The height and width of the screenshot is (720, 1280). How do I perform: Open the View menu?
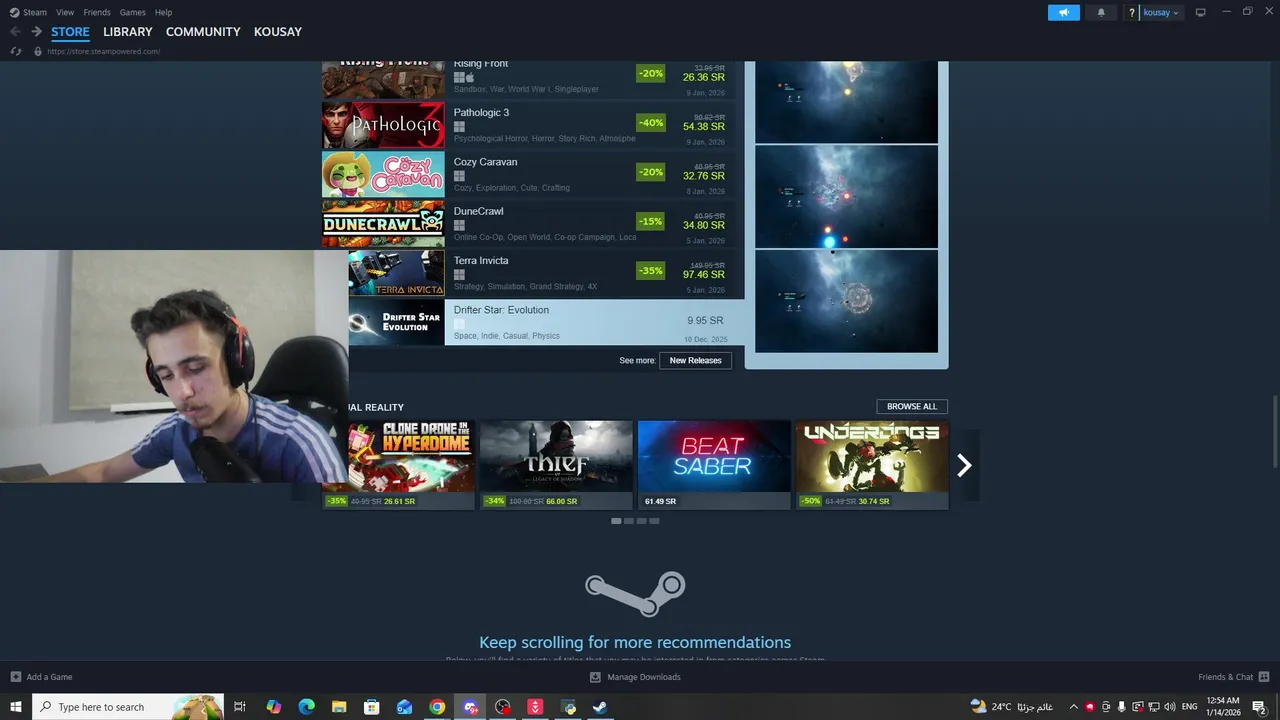[65, 12]
